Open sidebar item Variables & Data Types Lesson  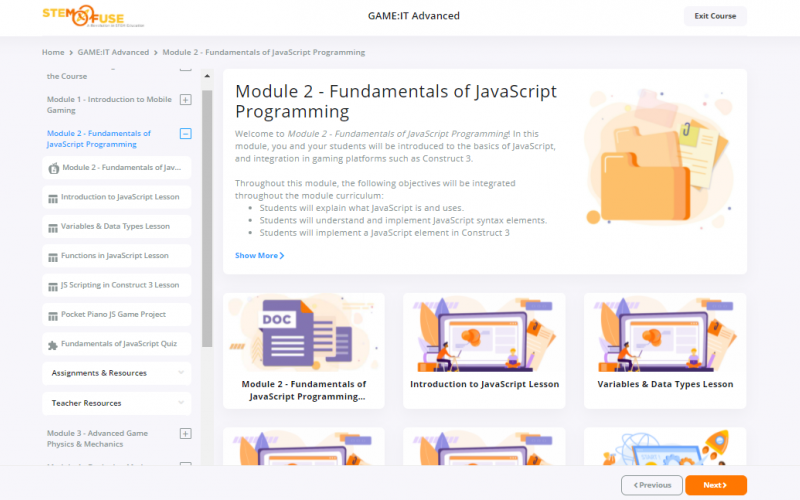[116, 227]
